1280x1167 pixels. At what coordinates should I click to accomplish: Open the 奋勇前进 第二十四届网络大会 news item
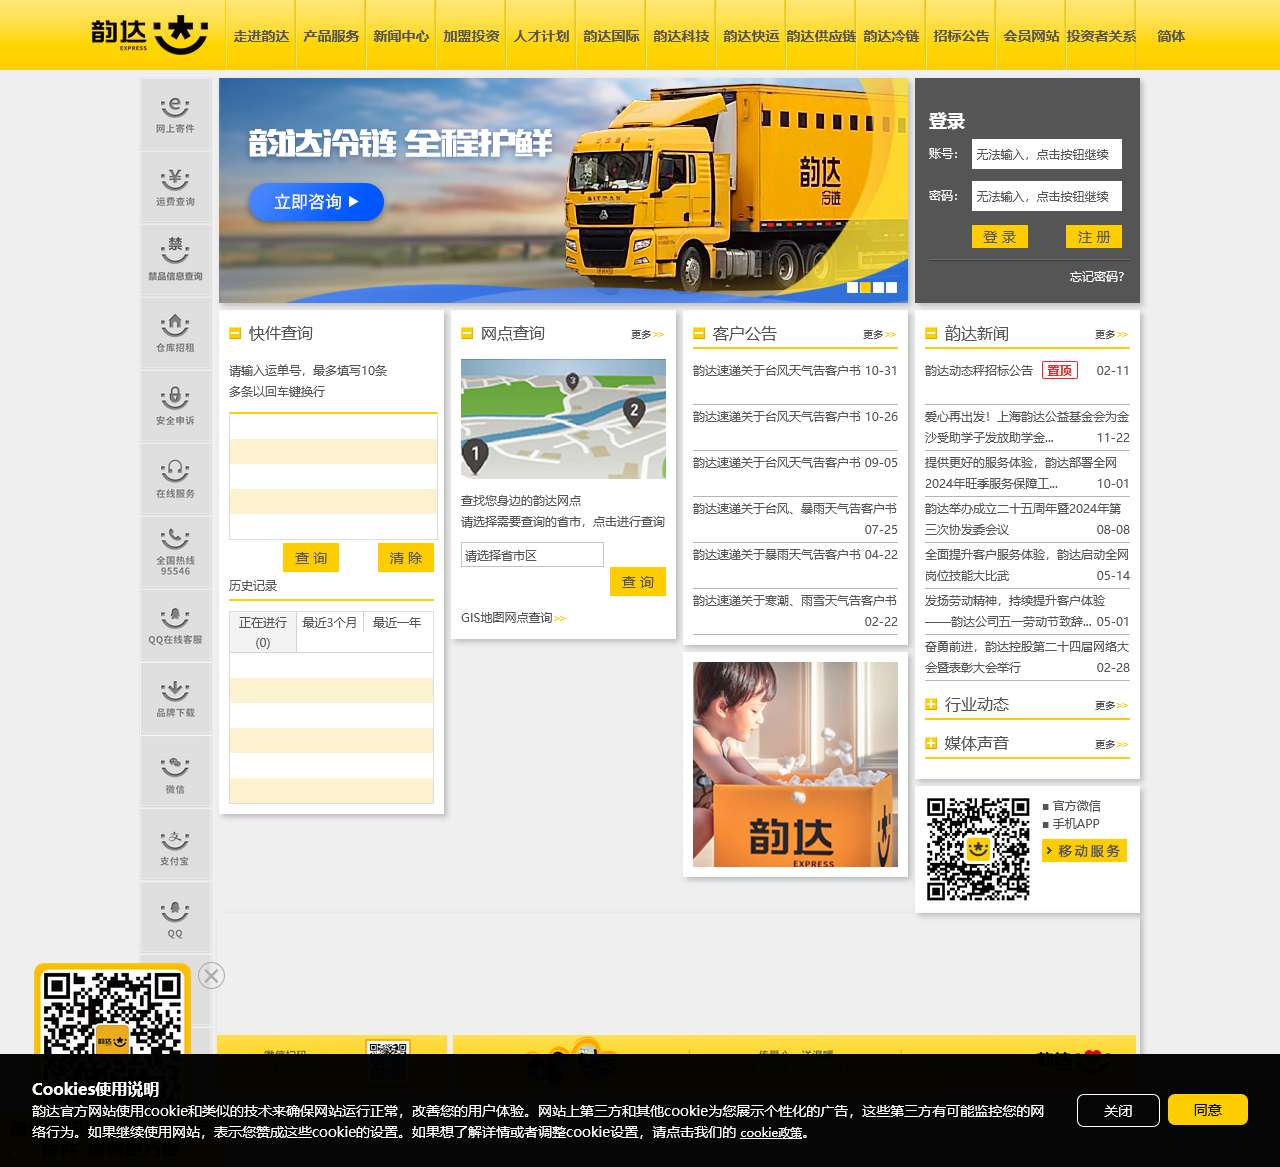tap(1027, 657)
